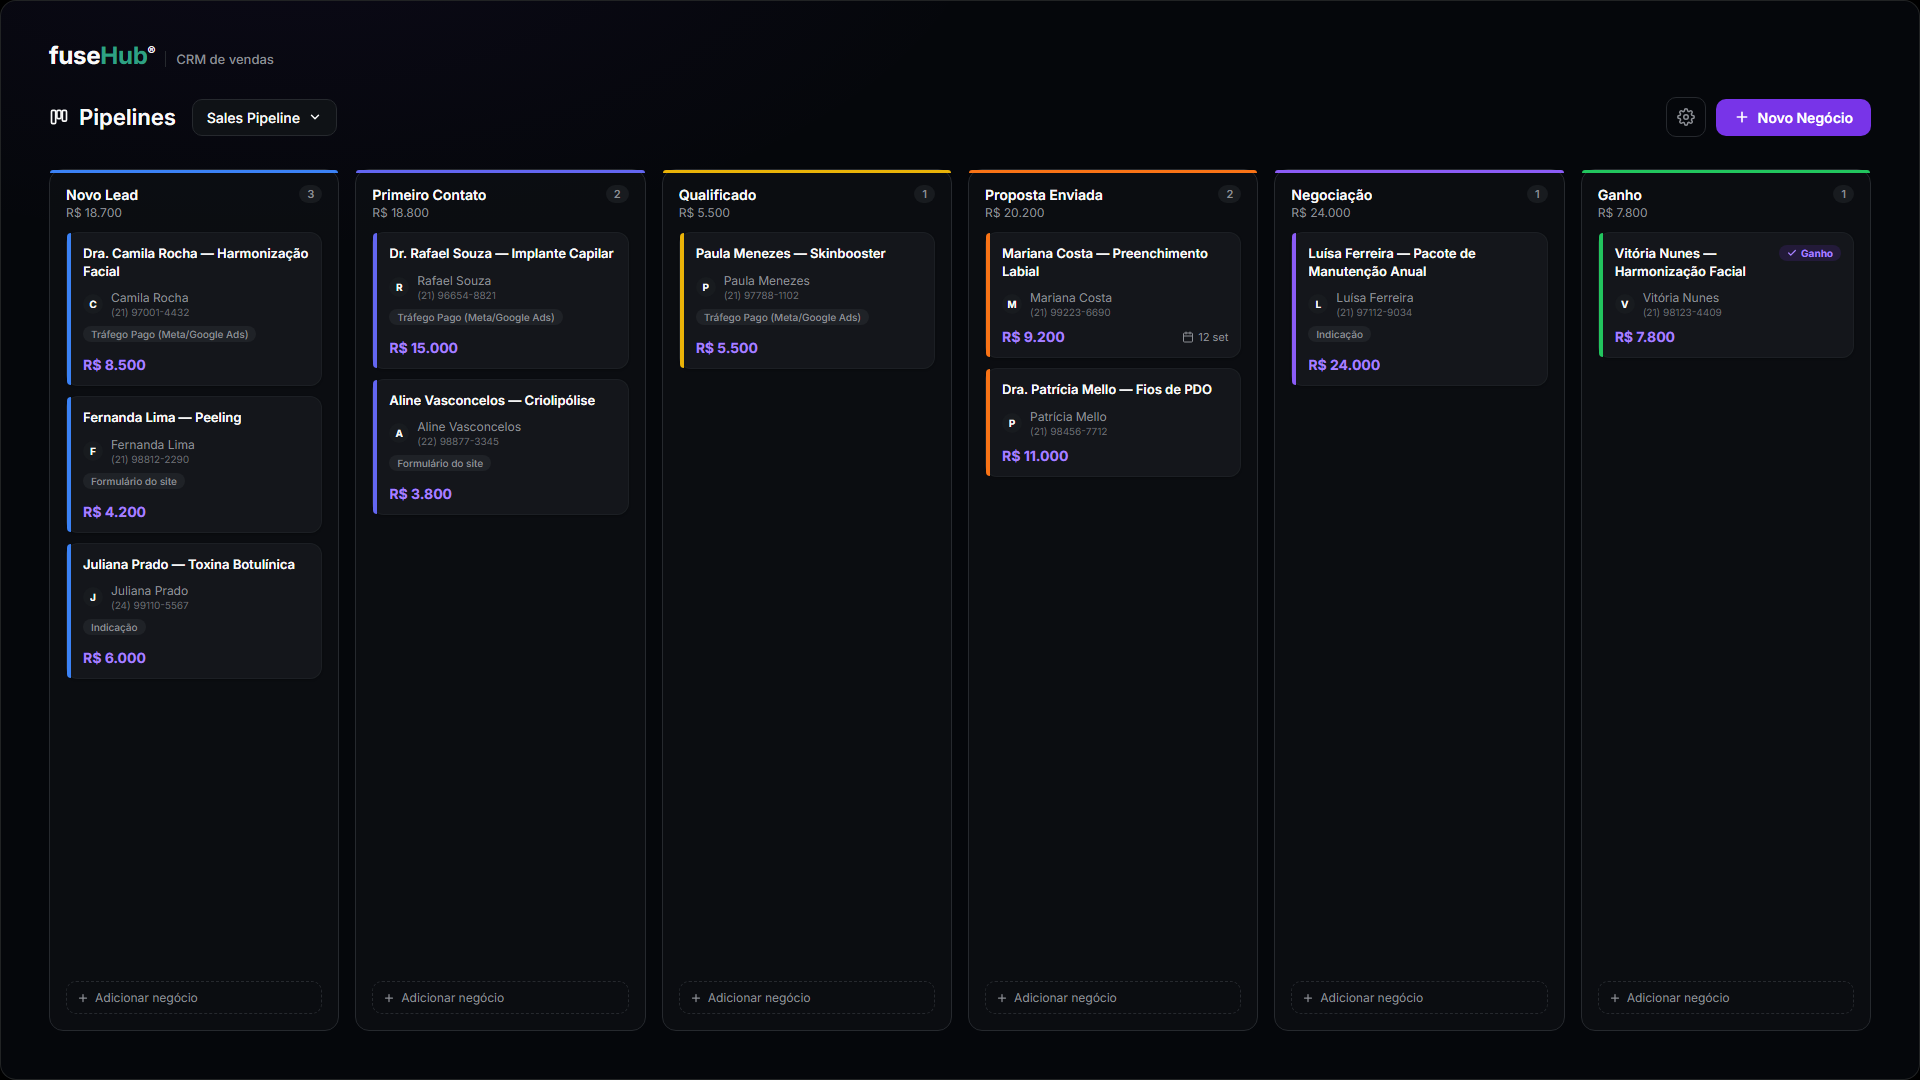The image size is (1920, 1080).
Task: Click the fuseHub logo
Action: coord(101,56)
